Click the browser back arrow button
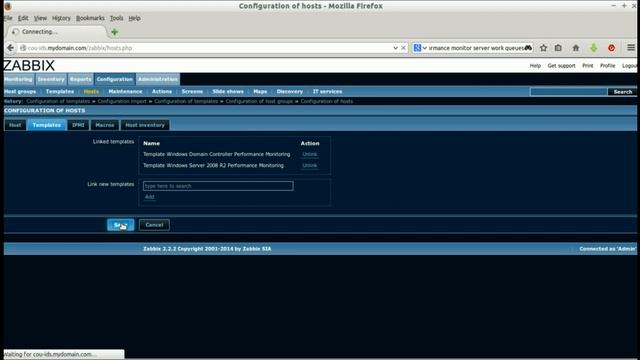640x360 pixels. coord(10,48)
